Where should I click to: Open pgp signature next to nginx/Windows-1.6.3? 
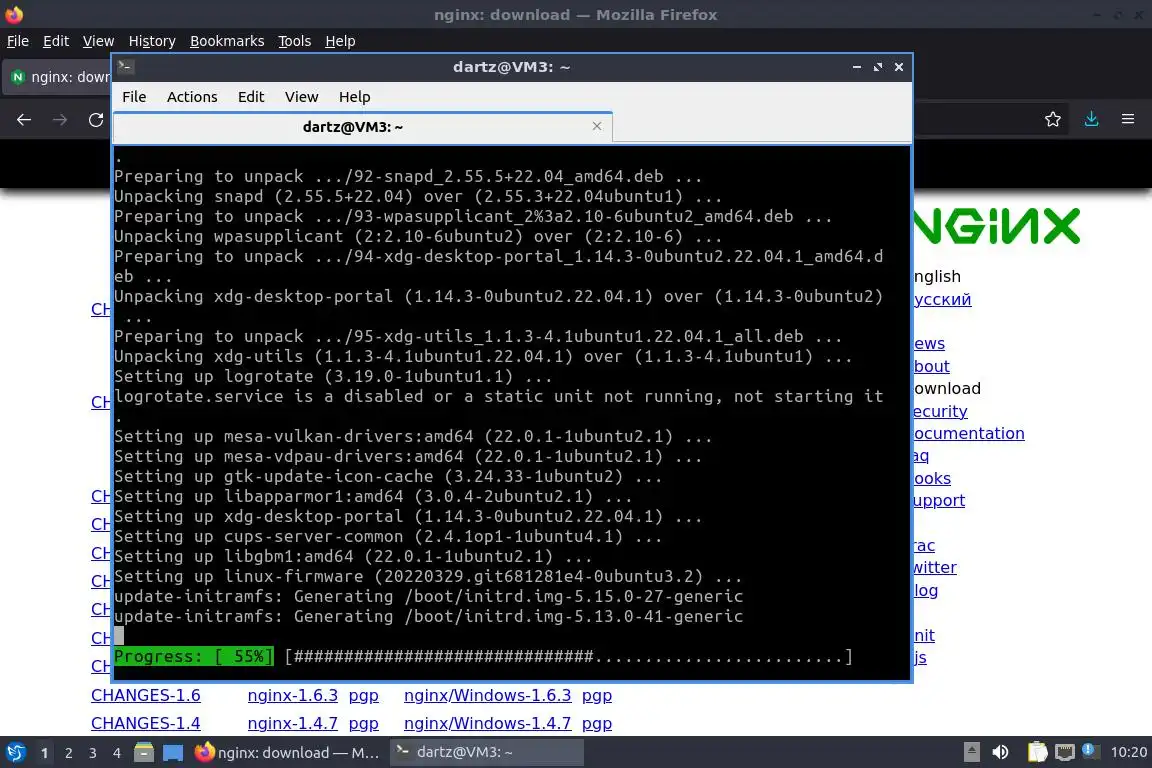coord(597,696)
